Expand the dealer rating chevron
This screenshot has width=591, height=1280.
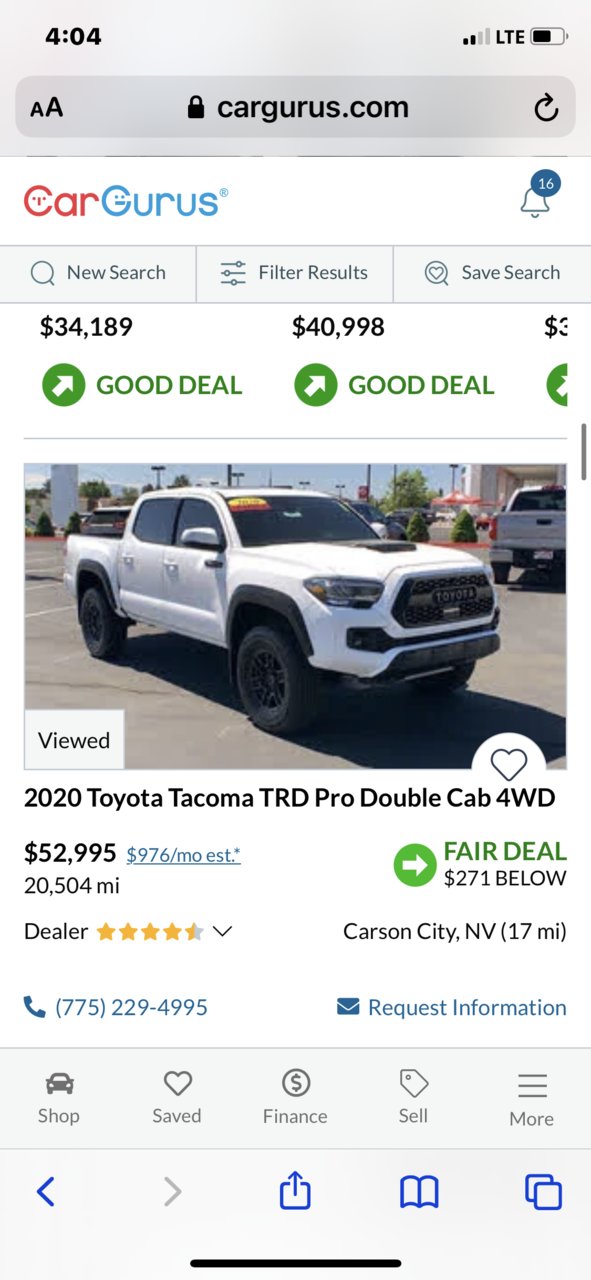coord(223,932)
